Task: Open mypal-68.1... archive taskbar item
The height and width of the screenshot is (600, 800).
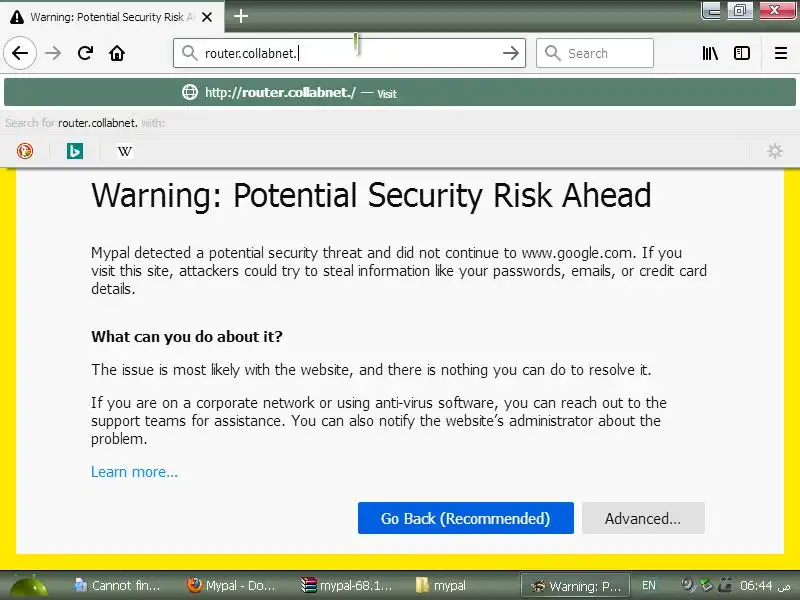Action: pyautogui.click(x=347, y=586)
